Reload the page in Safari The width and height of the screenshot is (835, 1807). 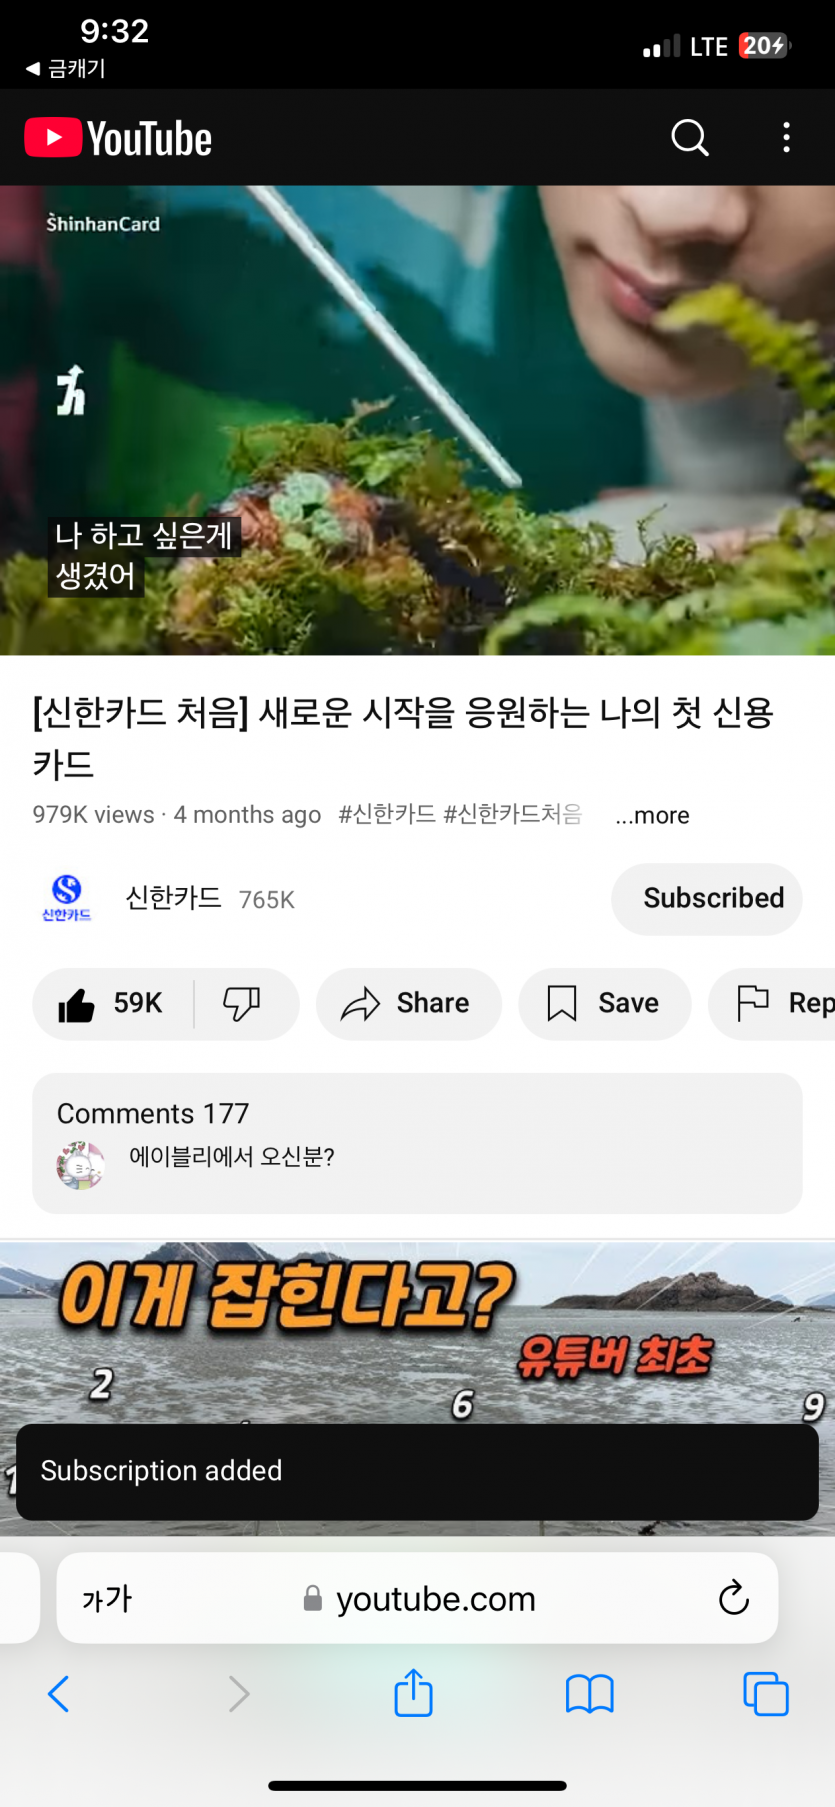734,1597
